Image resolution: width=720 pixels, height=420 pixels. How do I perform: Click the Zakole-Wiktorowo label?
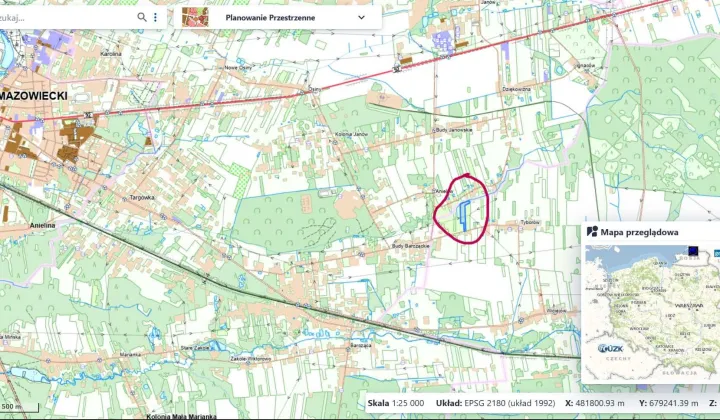251,359
